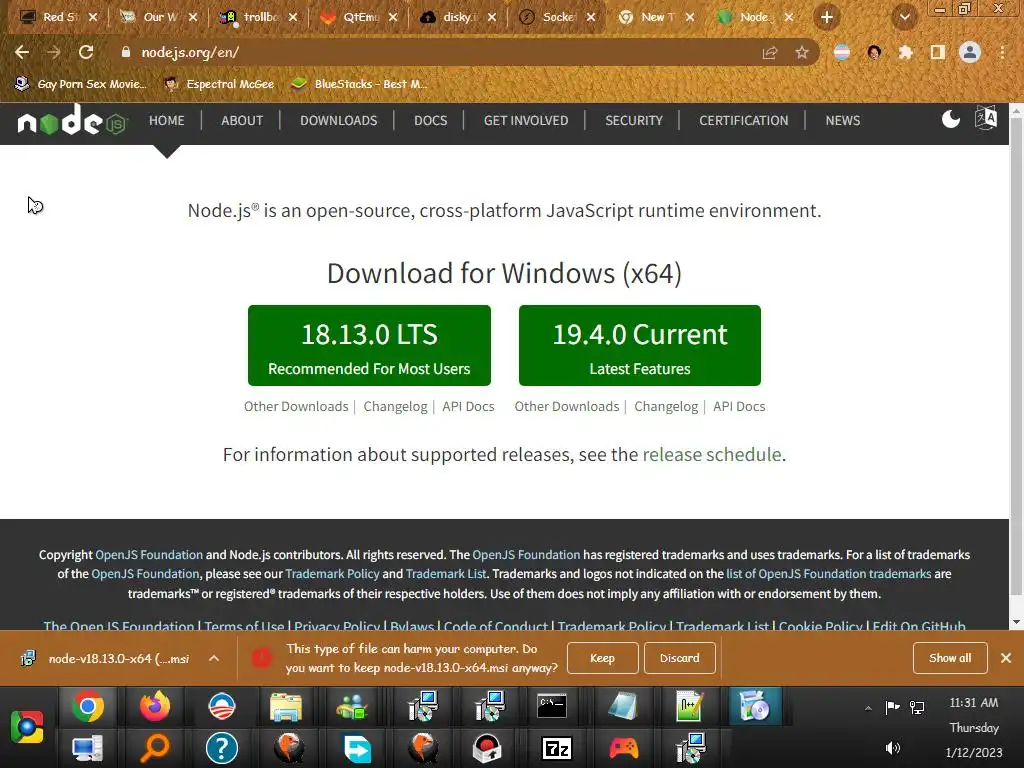Download 19.4.0 Current version
Screen dimensions: 1024x768
click(x=639, y=345)
